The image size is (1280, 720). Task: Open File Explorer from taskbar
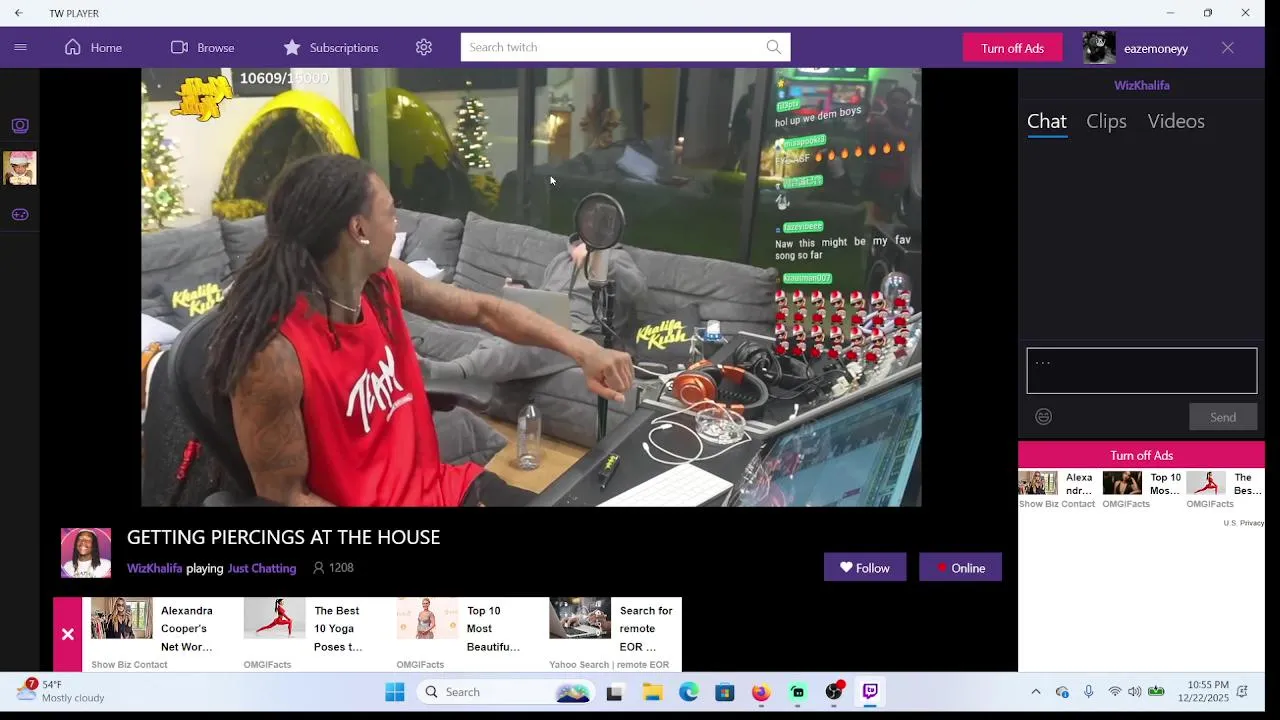point(652,692)
